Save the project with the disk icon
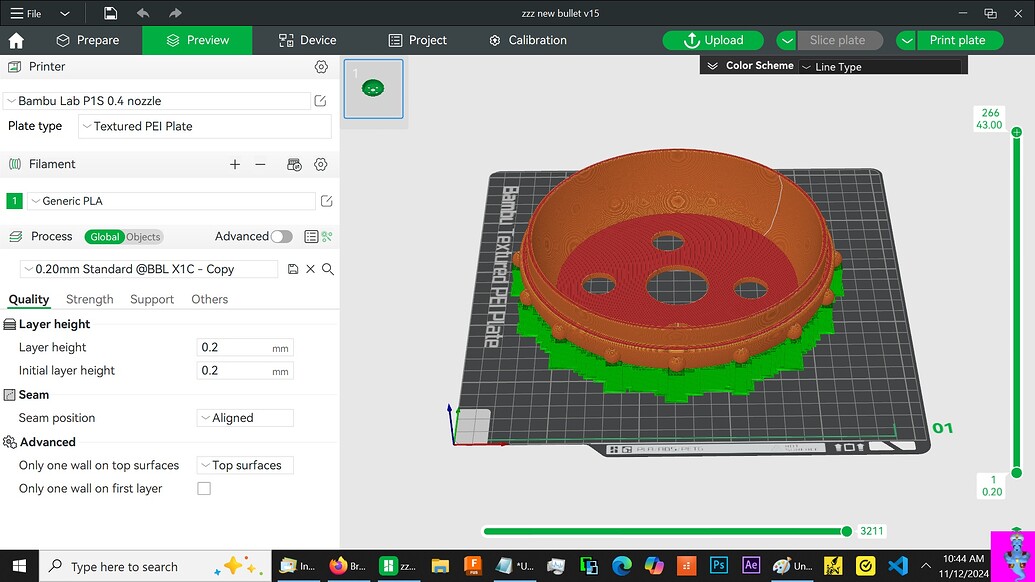This screenshot has width=1035, height=582. (x=110, y=13)
